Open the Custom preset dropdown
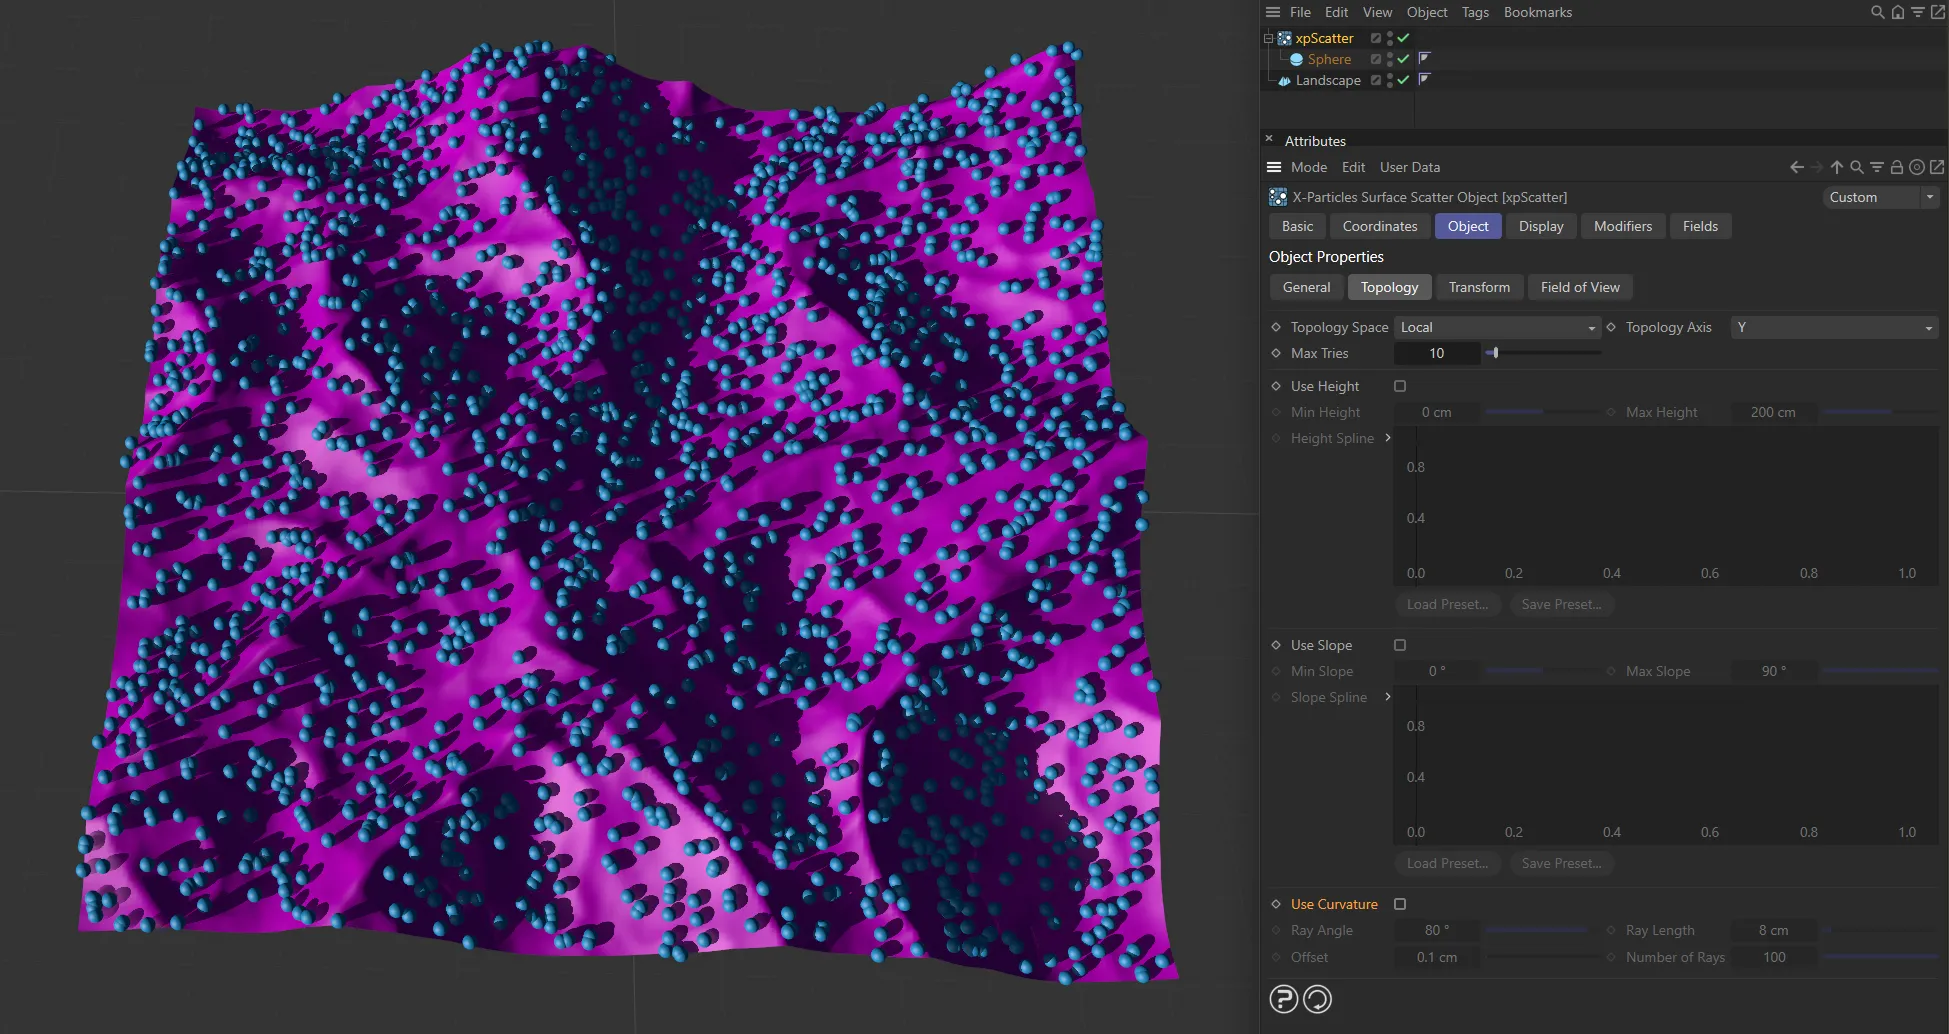 click(1879, 197)
